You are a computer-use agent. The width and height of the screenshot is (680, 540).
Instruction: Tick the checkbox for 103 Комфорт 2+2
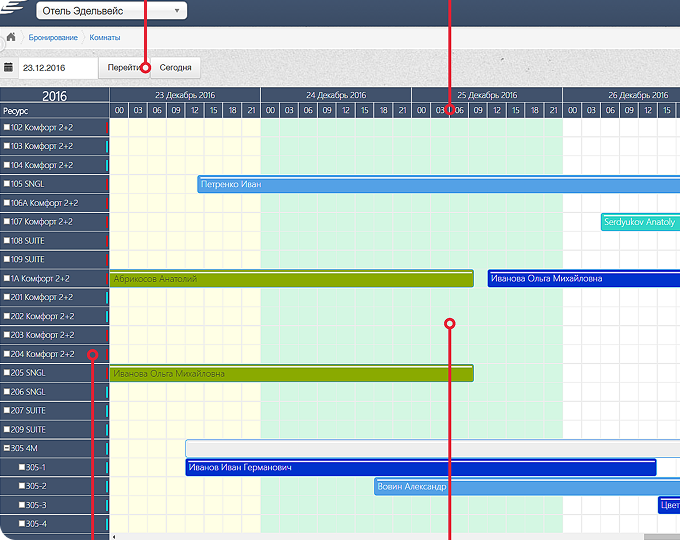(x=7, y=146)
